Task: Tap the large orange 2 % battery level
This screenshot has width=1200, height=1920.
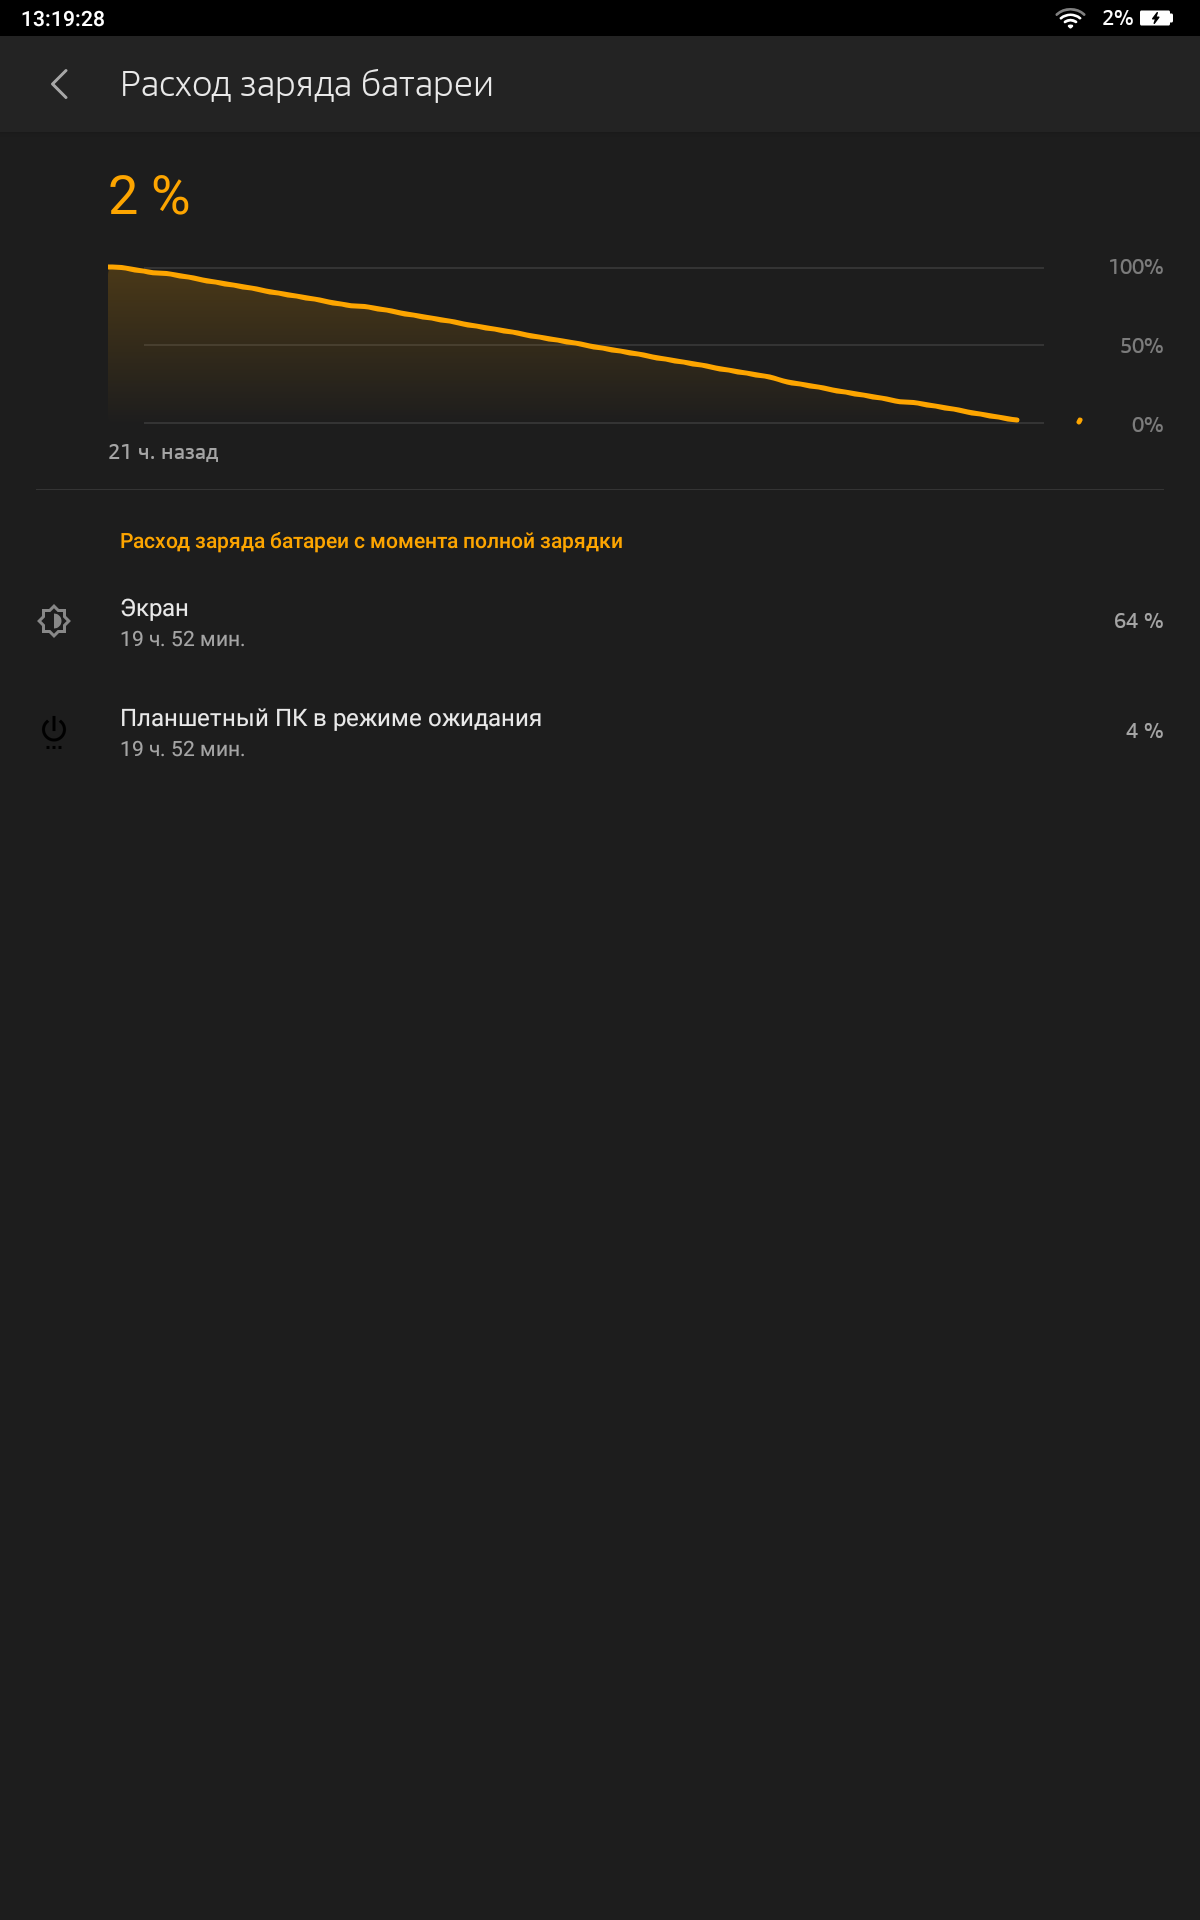Action: coord(149,195)
